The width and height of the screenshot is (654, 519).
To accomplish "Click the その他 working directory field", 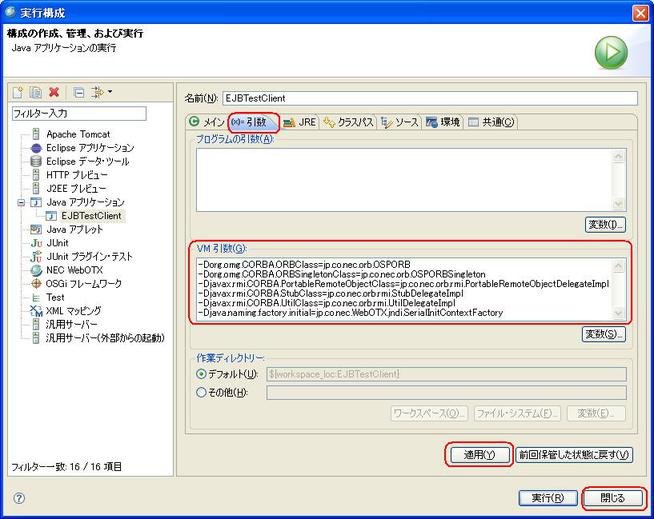I will [x=446, y=392].
